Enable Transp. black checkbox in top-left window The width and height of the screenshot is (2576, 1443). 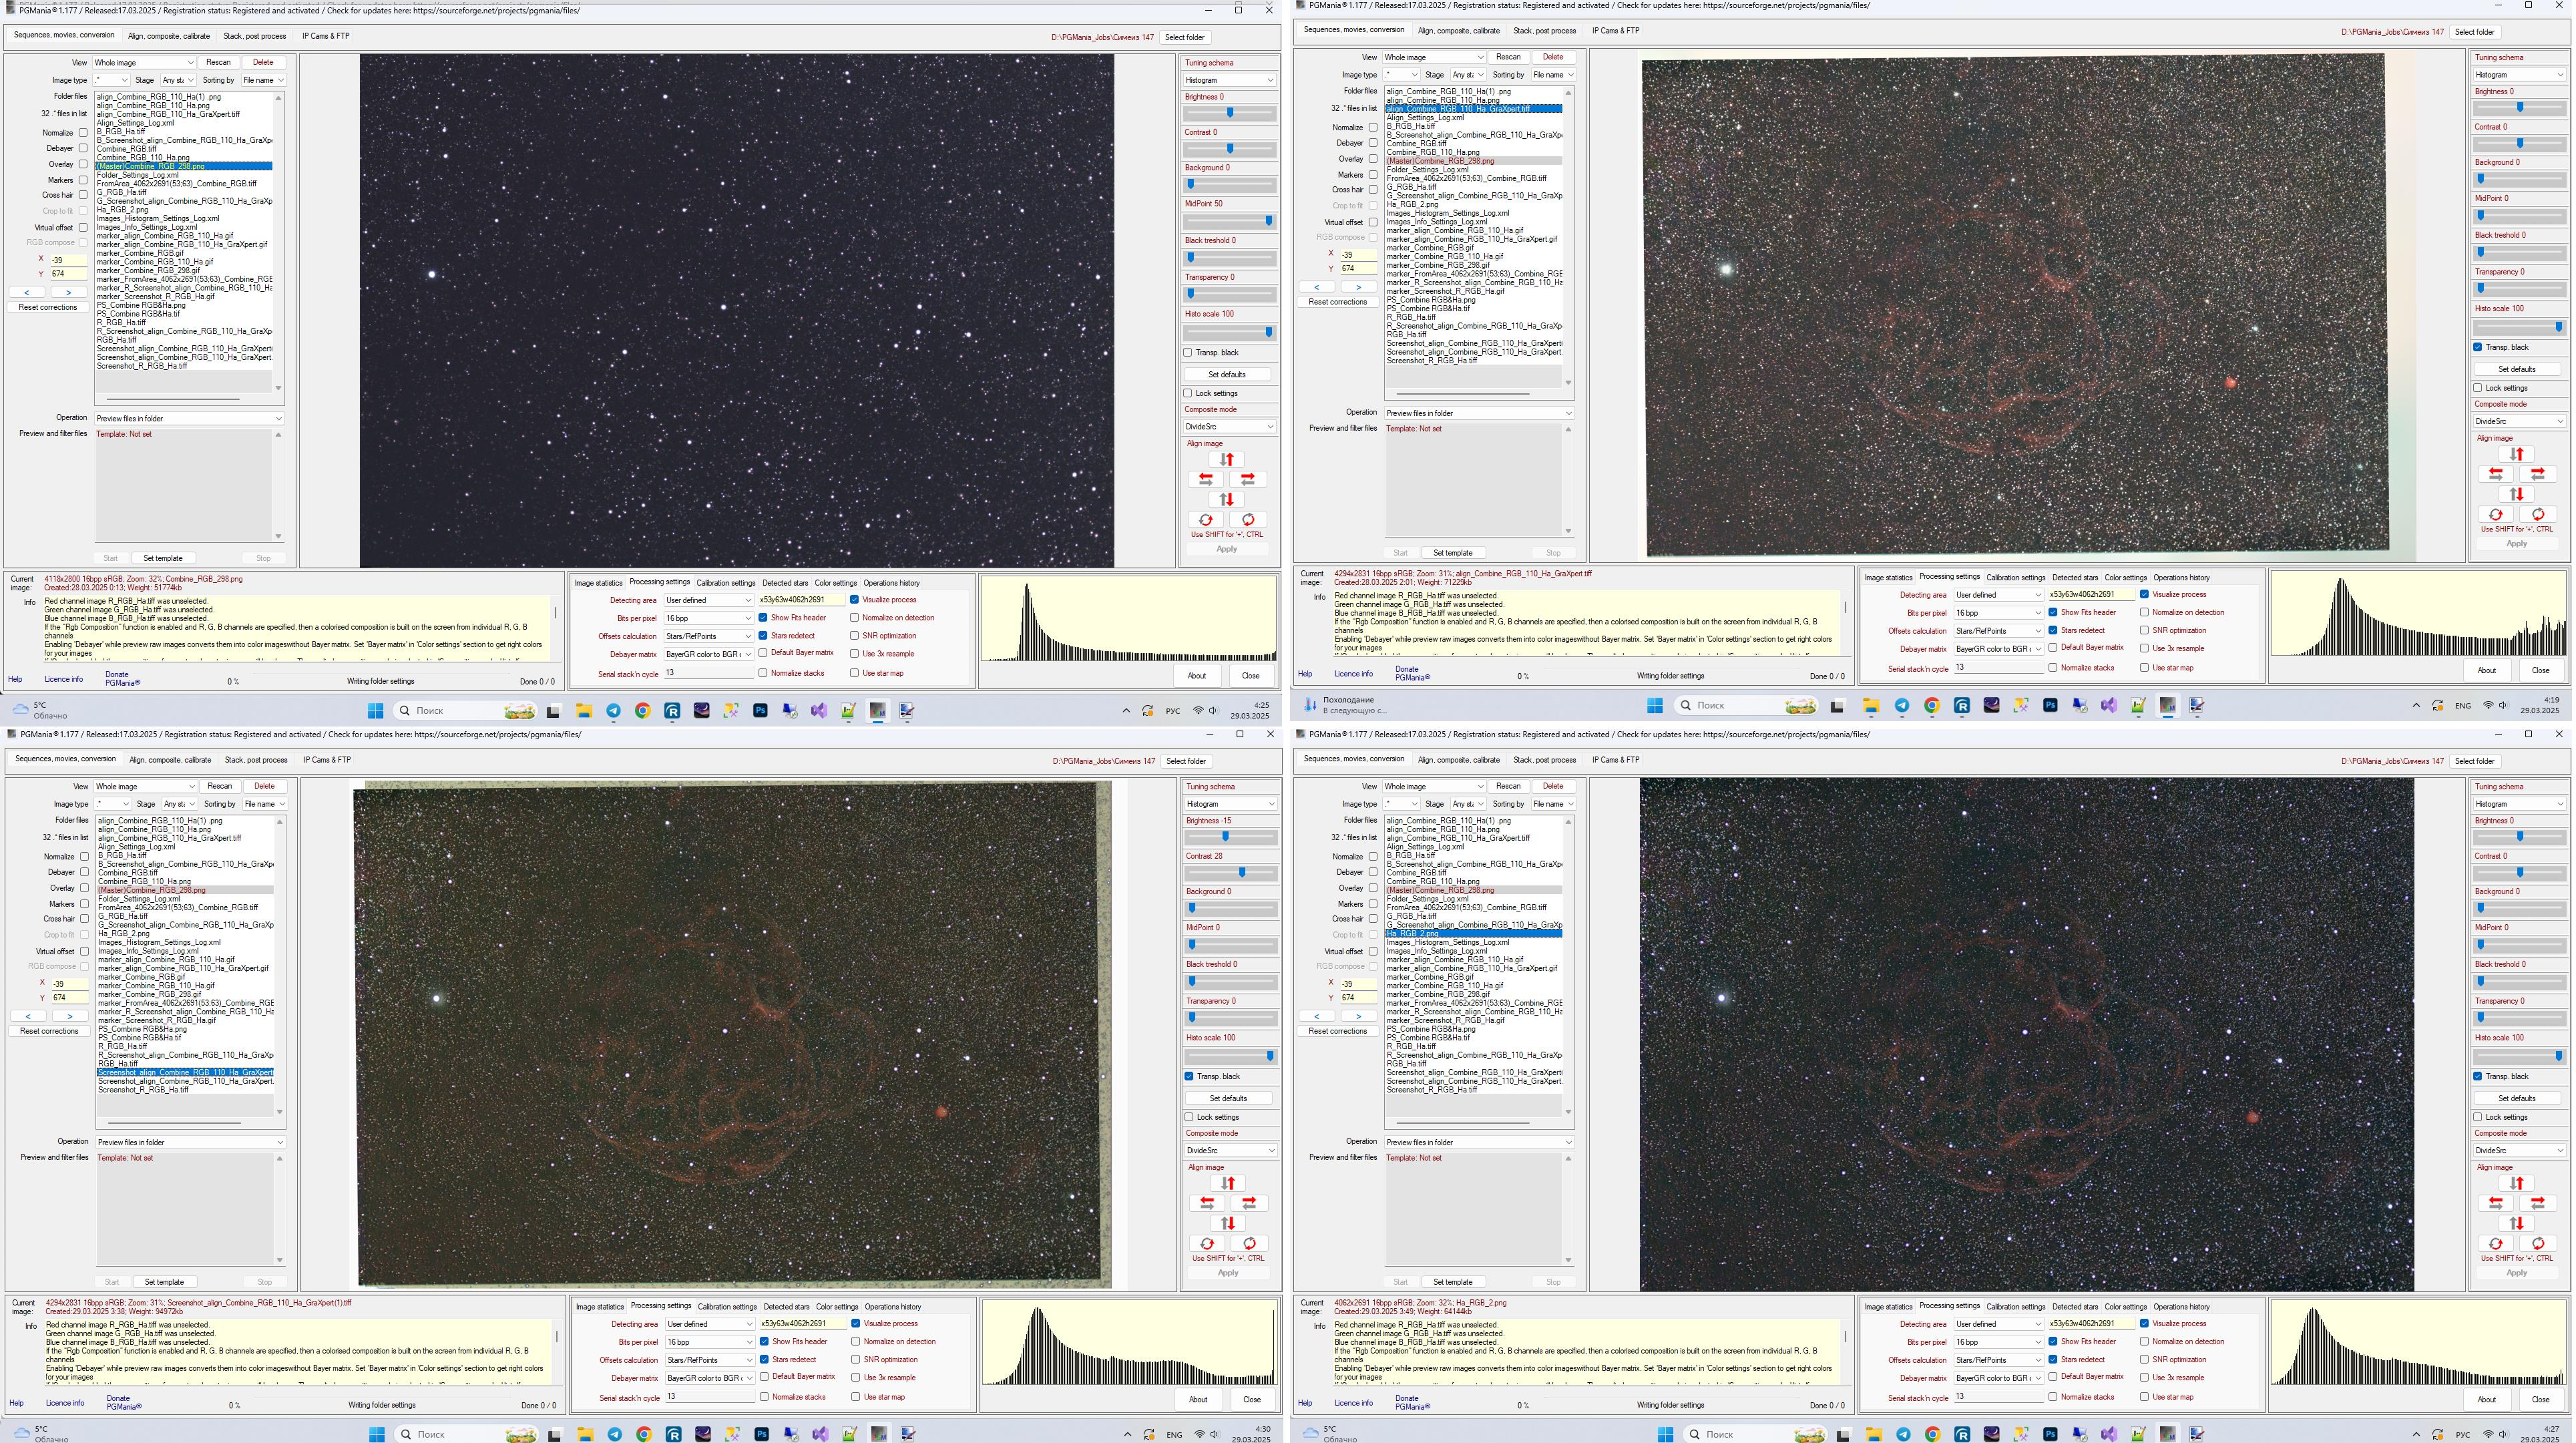point(1188,353)
